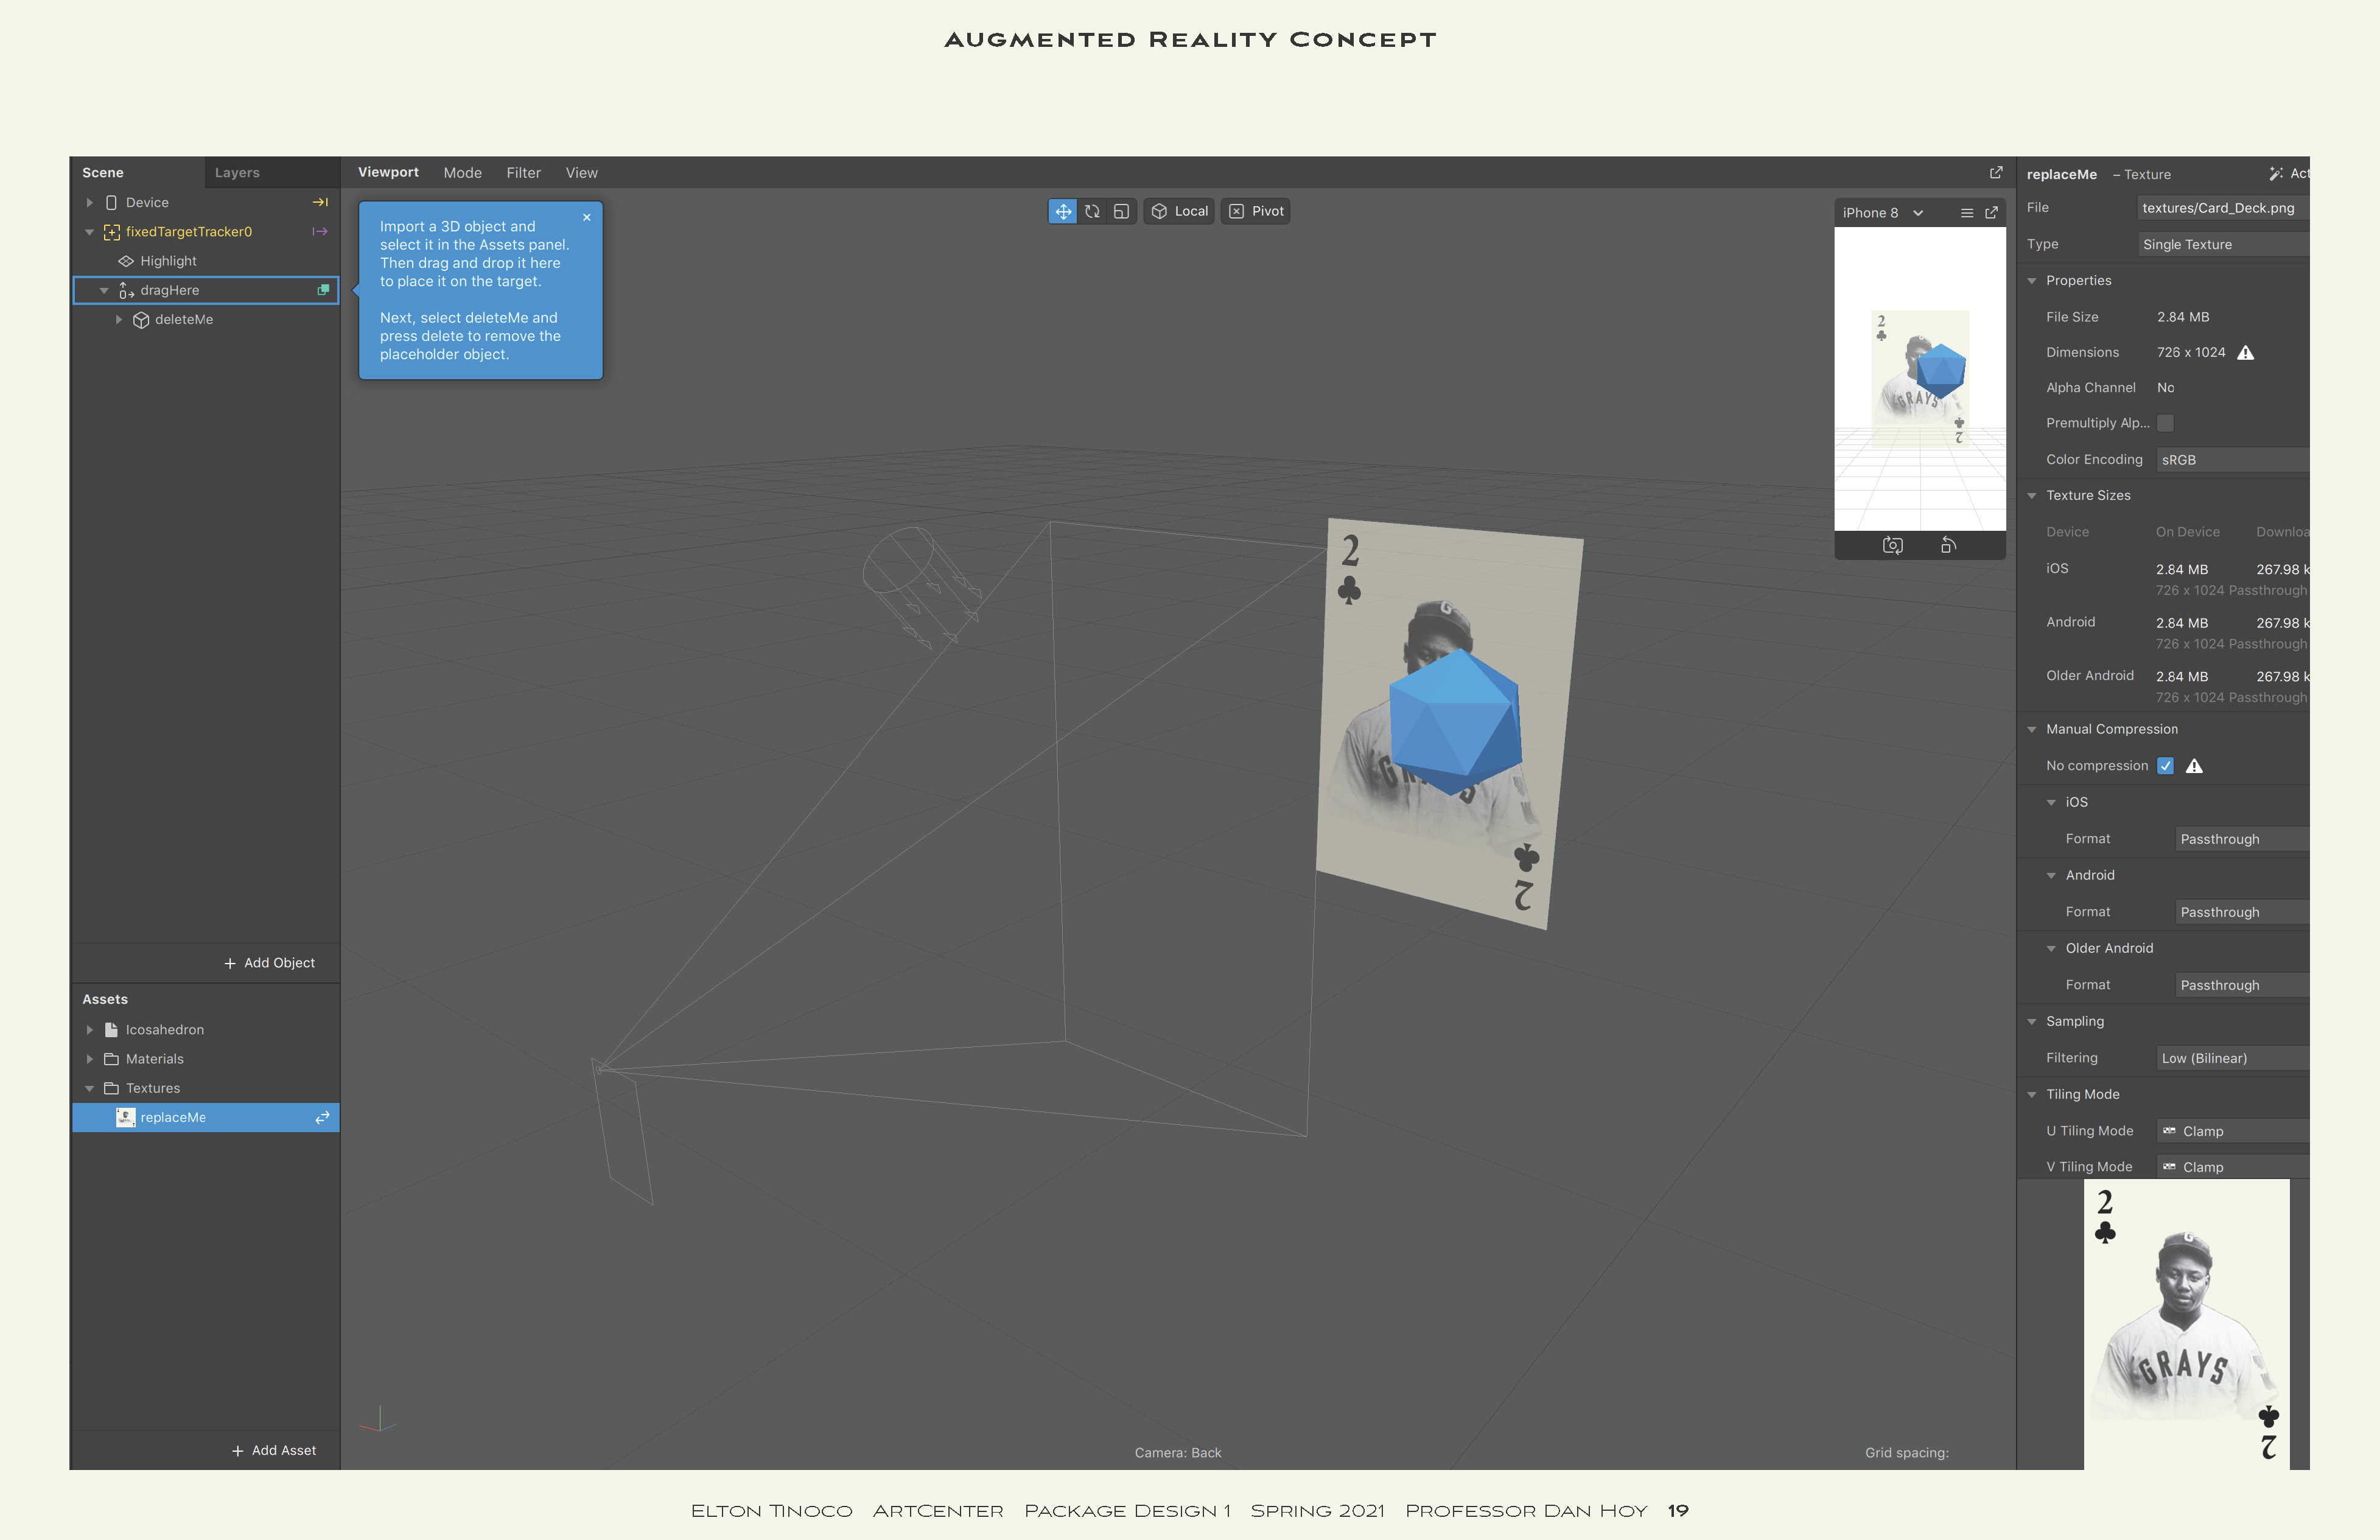2380x1540 pixels.
Task: Expand the Materials folder in Assets
Action: point(90,1059)
